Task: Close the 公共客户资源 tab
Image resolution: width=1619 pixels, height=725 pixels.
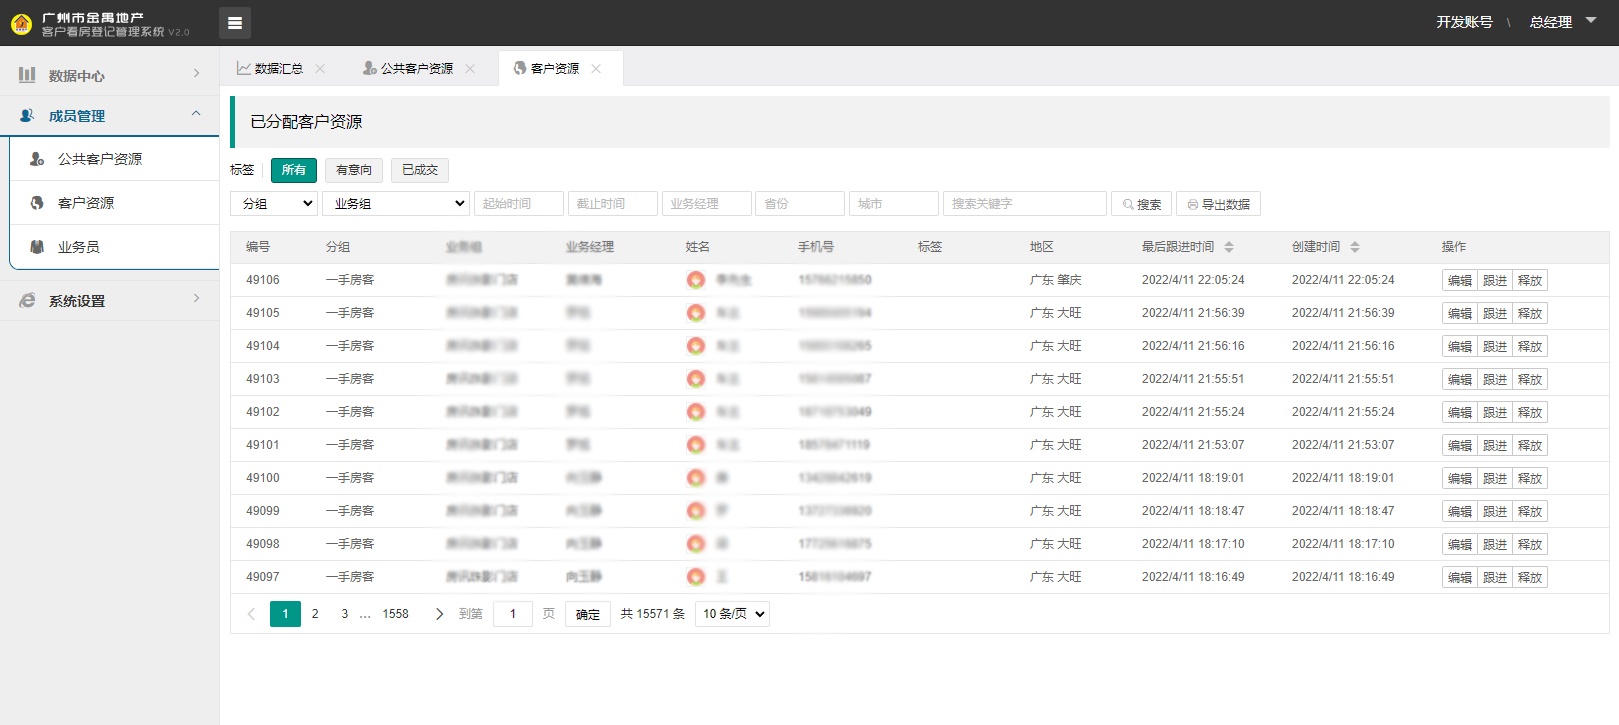Action: pos(470,69)
